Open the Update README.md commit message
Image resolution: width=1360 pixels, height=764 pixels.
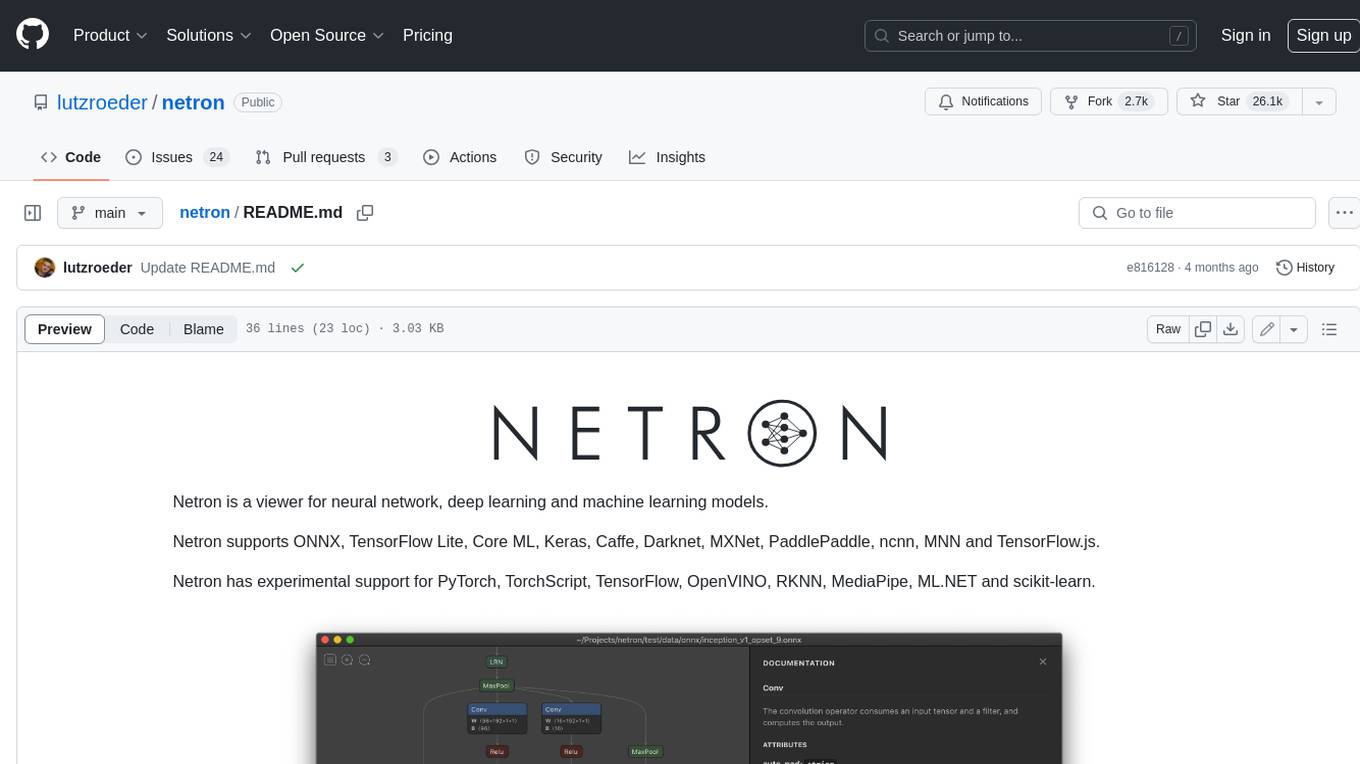point(208,267)
